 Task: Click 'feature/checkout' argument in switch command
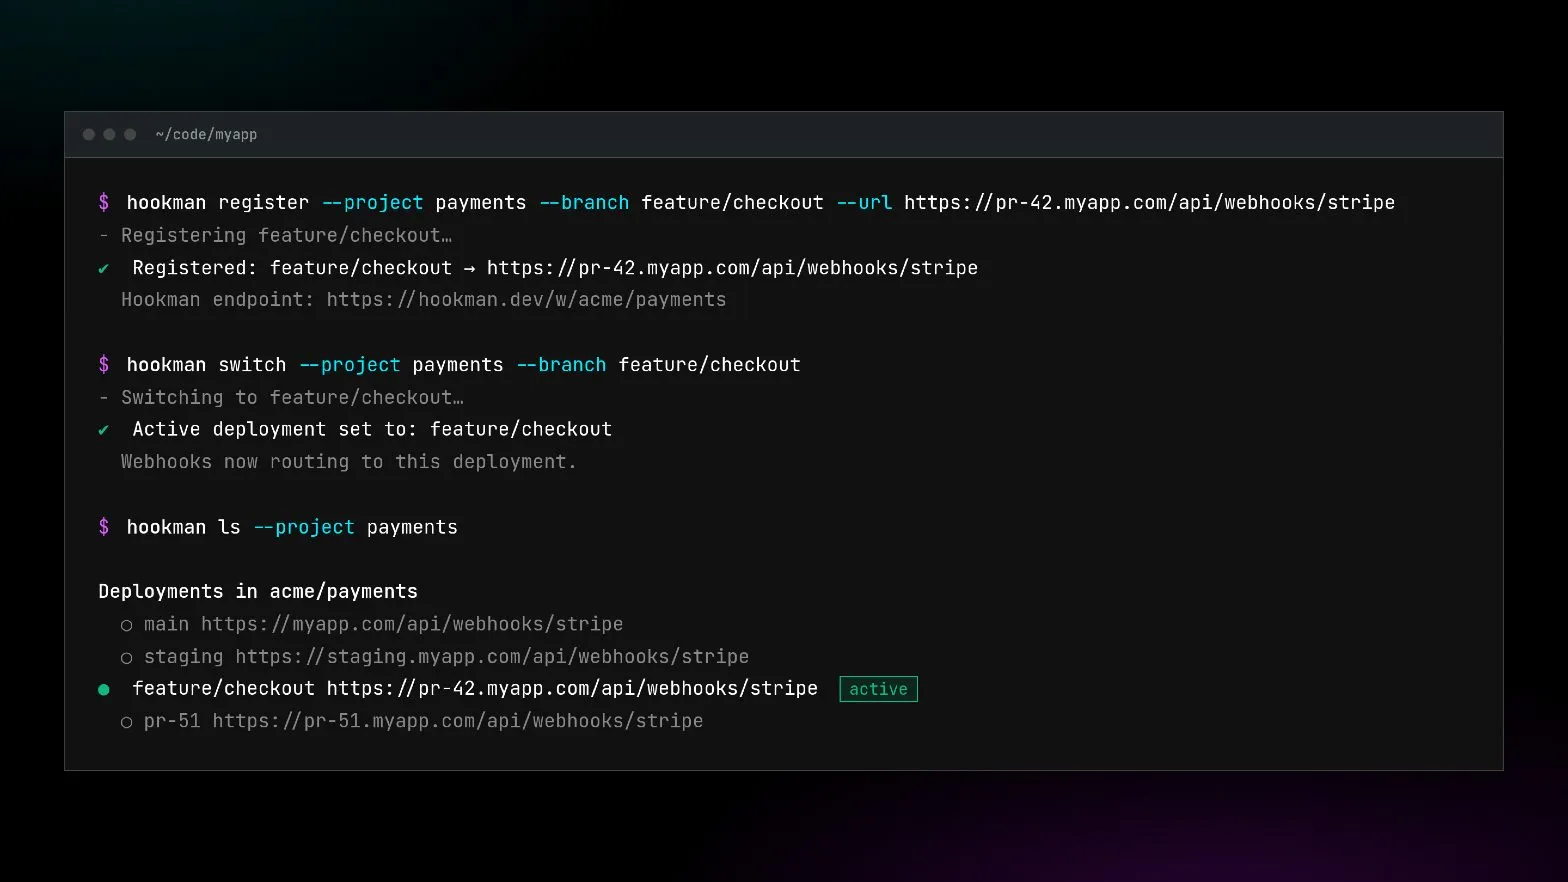pyautogui.click(x=709, y=364)
